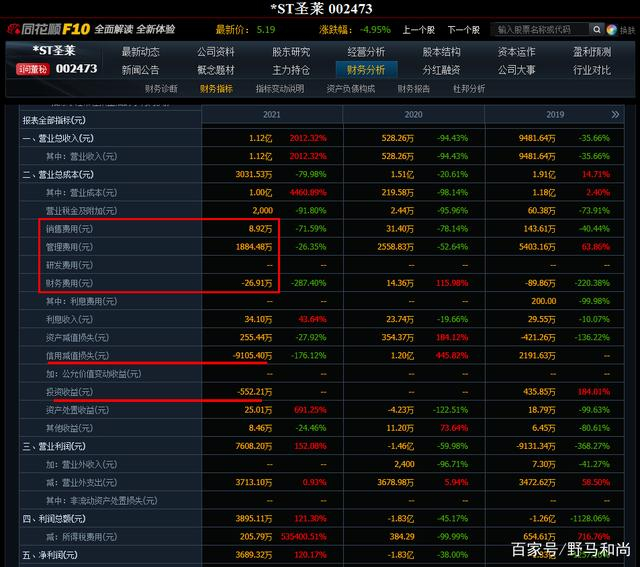This screenshot has height=567, width=640.
Task: Click 2021 operating profit 7608.20万
Action: pyautogui.click(x=253, y=447)
